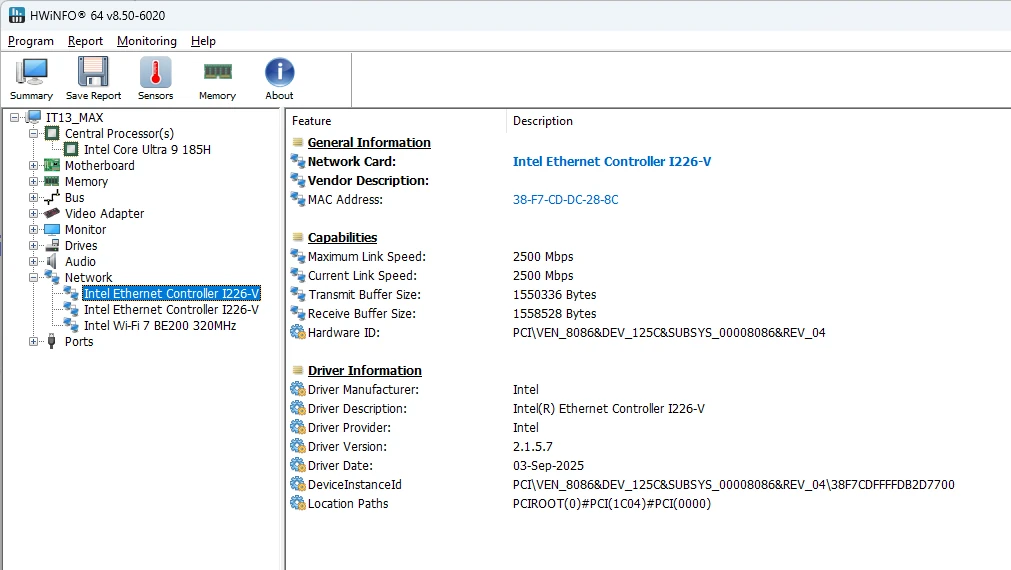This screenshot has height=570, width=1011.
Task: Select Intel Wi-Fi 7 BE200 320MHz
Action: (160, 326)
